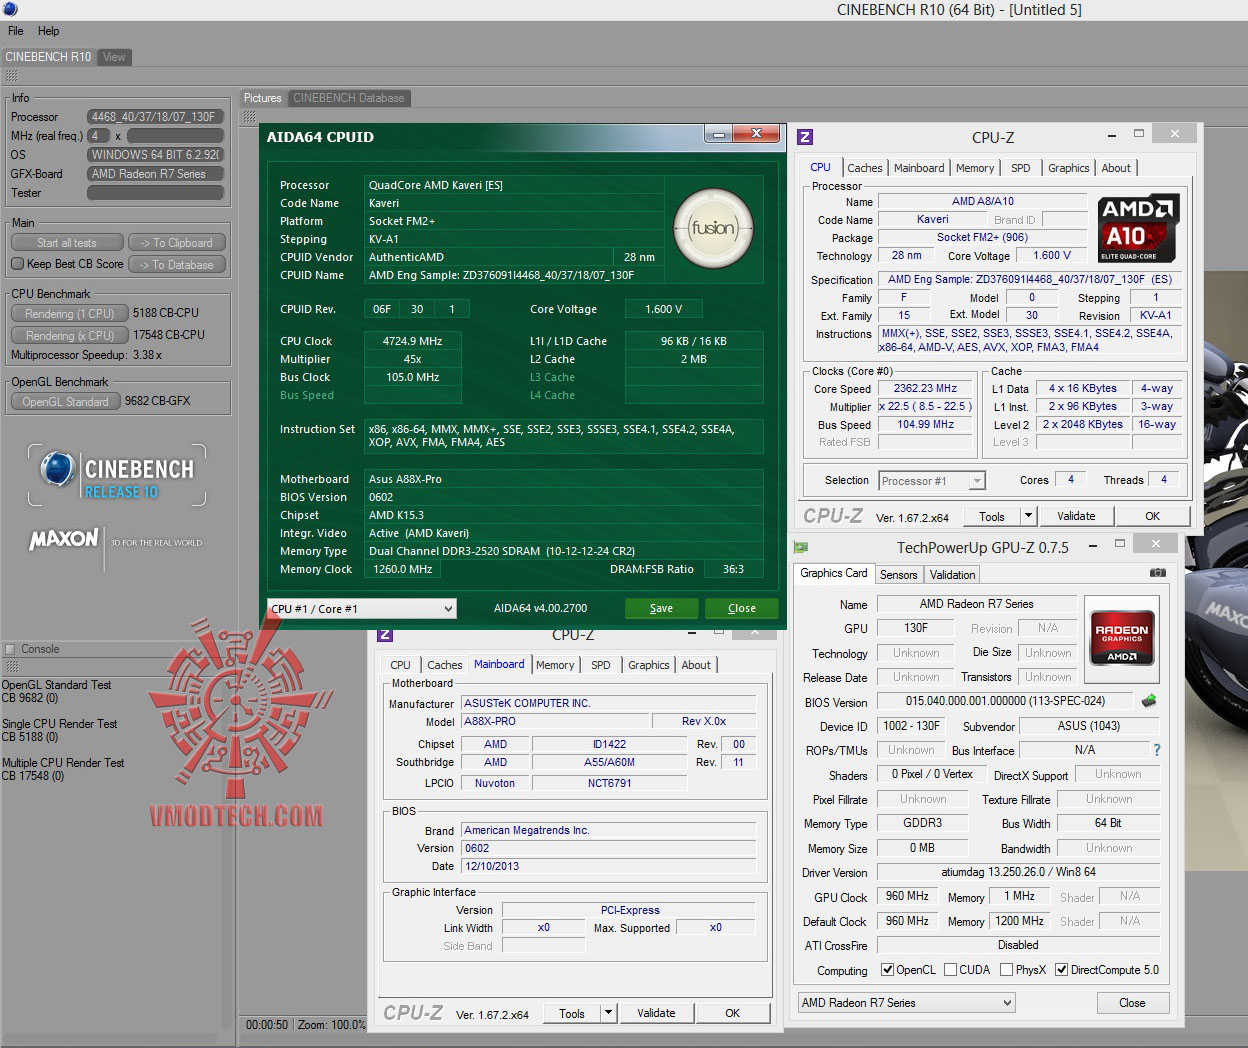Expand the AMD Radeon R7 Series GPU selector
1248x1048 pixels.
[x=906, y=1003]
